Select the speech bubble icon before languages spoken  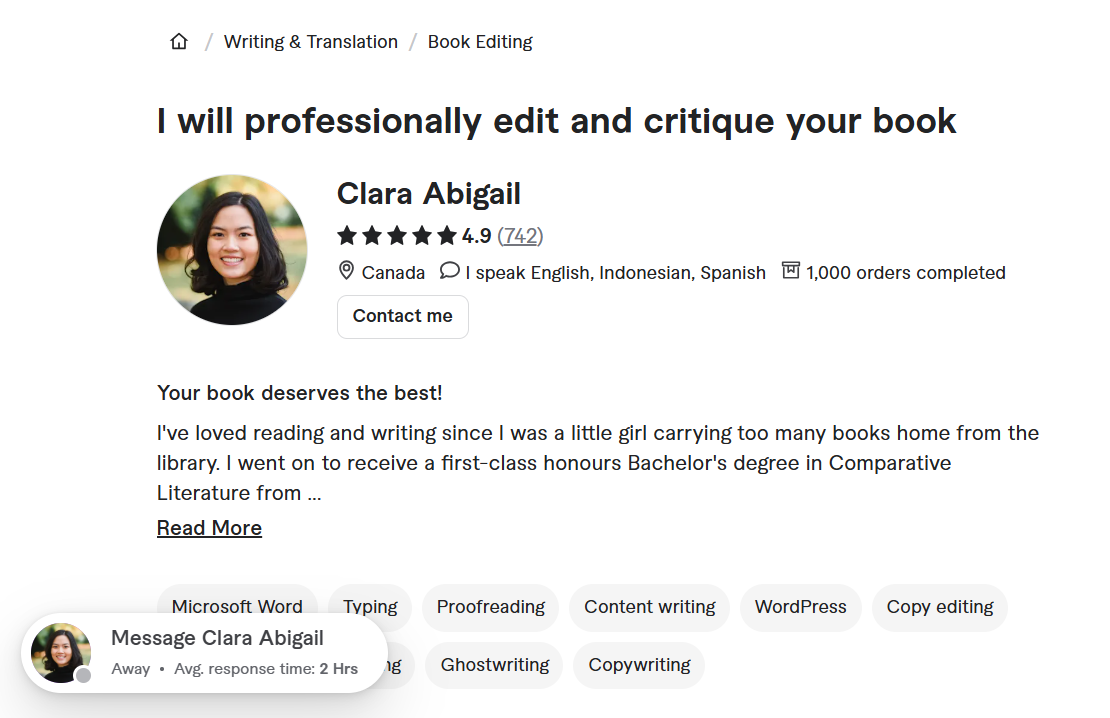449,271
